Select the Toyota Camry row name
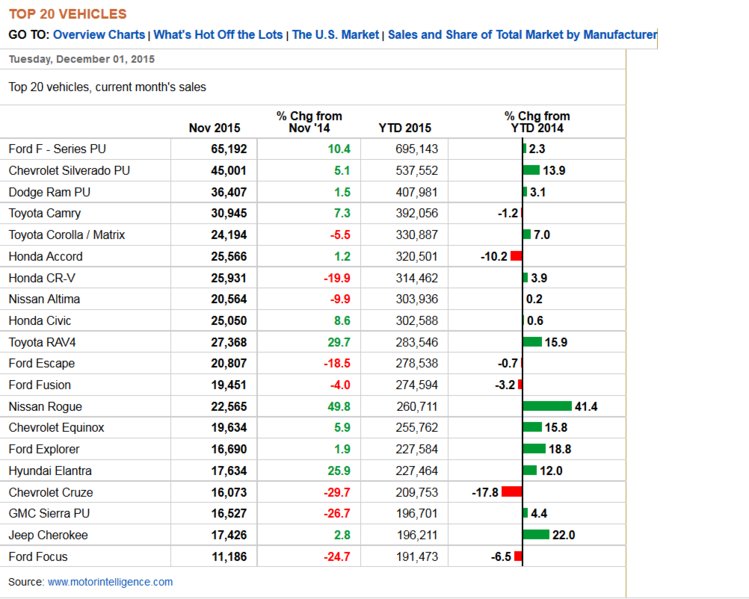749x599 pixels. 45,214
